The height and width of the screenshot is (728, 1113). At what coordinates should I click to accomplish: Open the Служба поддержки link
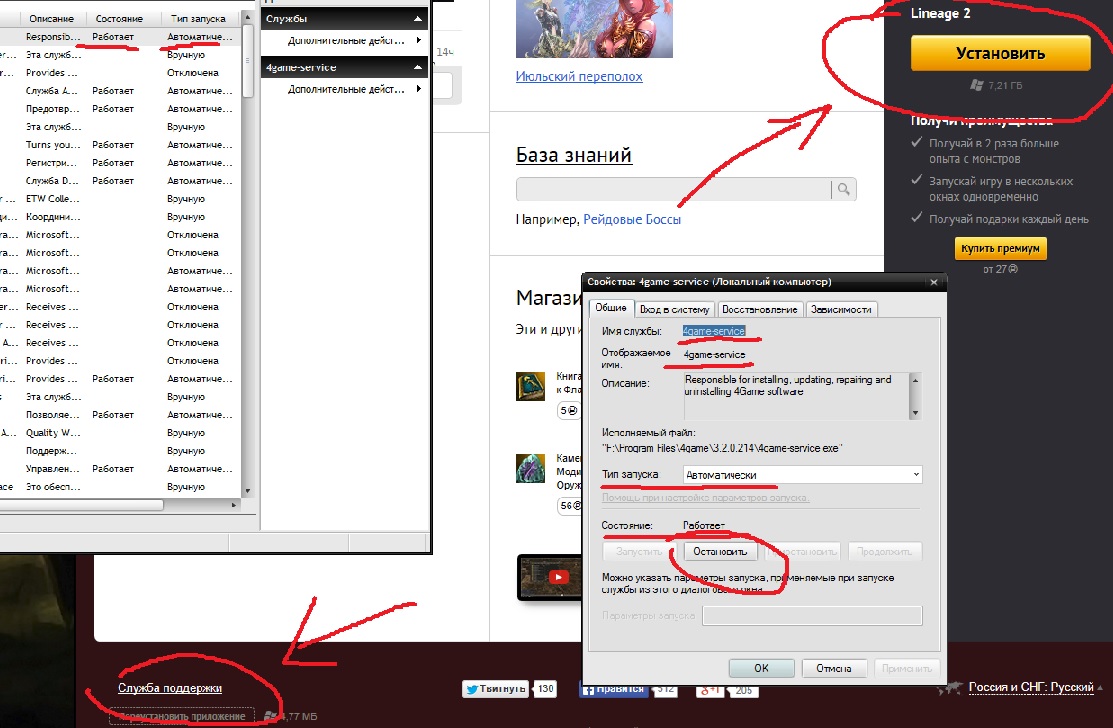(x=170, y=688)
